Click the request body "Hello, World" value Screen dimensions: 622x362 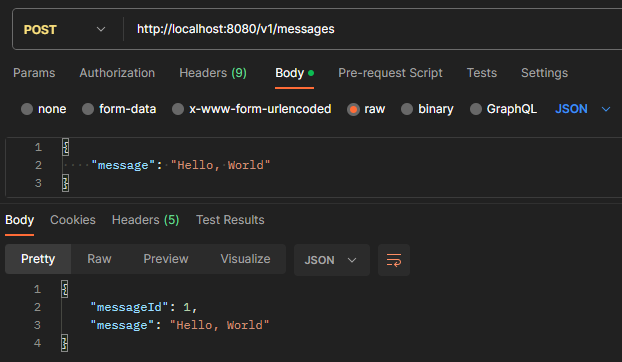coord(221,165)
